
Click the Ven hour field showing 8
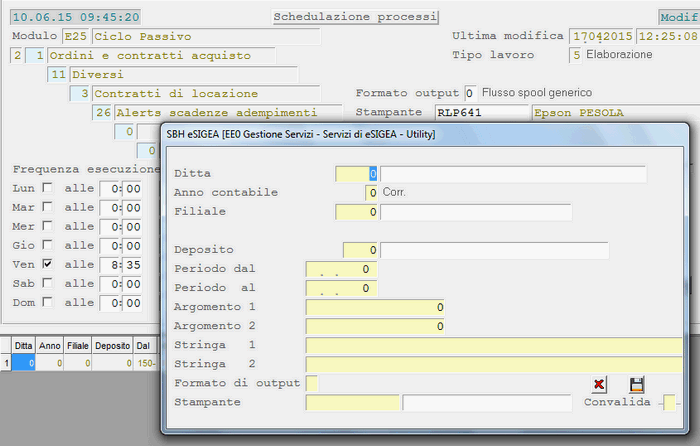point(111,265)
